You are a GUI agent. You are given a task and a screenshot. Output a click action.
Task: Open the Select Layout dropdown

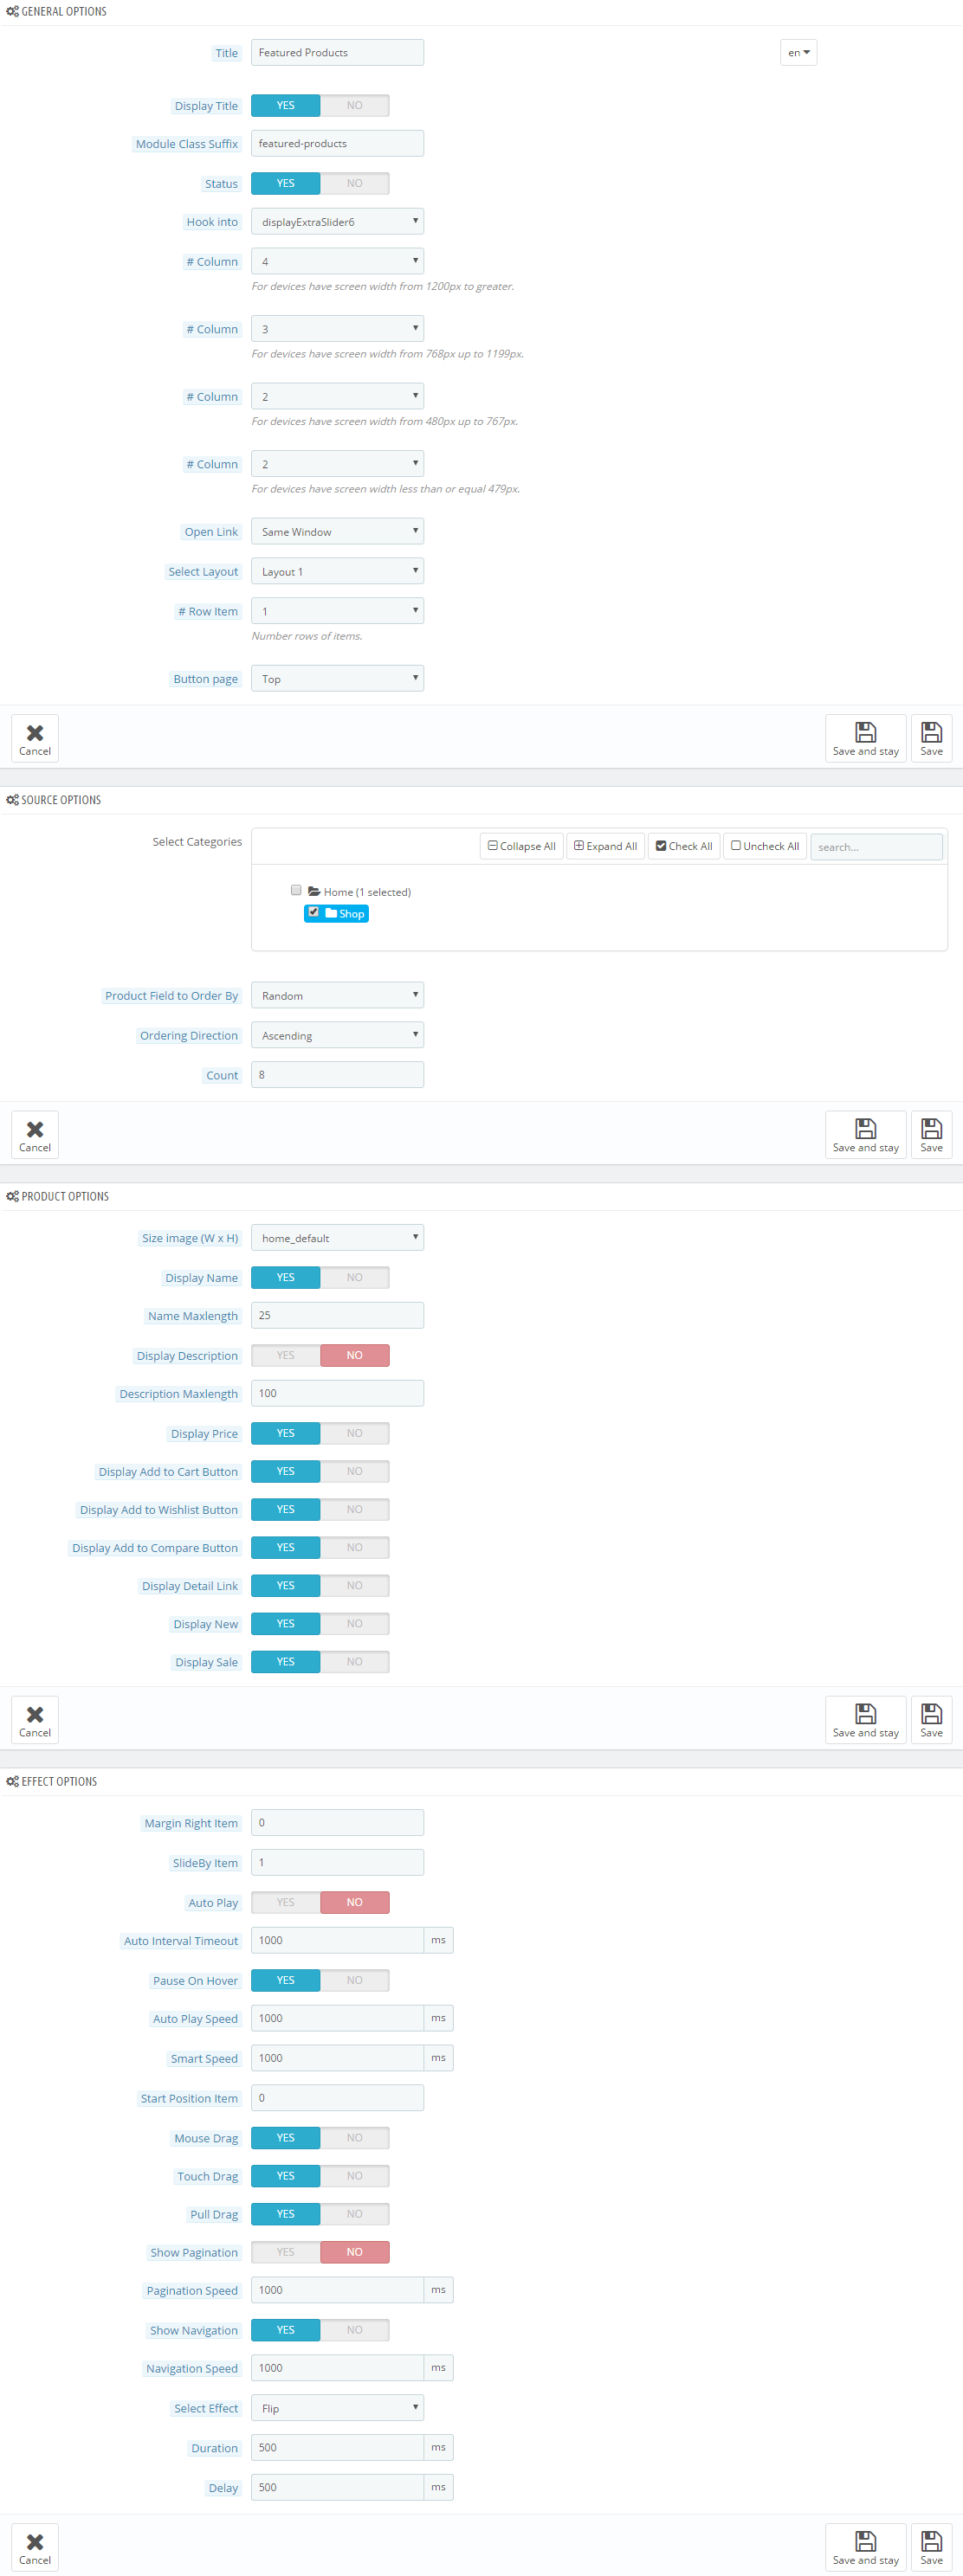337,571
